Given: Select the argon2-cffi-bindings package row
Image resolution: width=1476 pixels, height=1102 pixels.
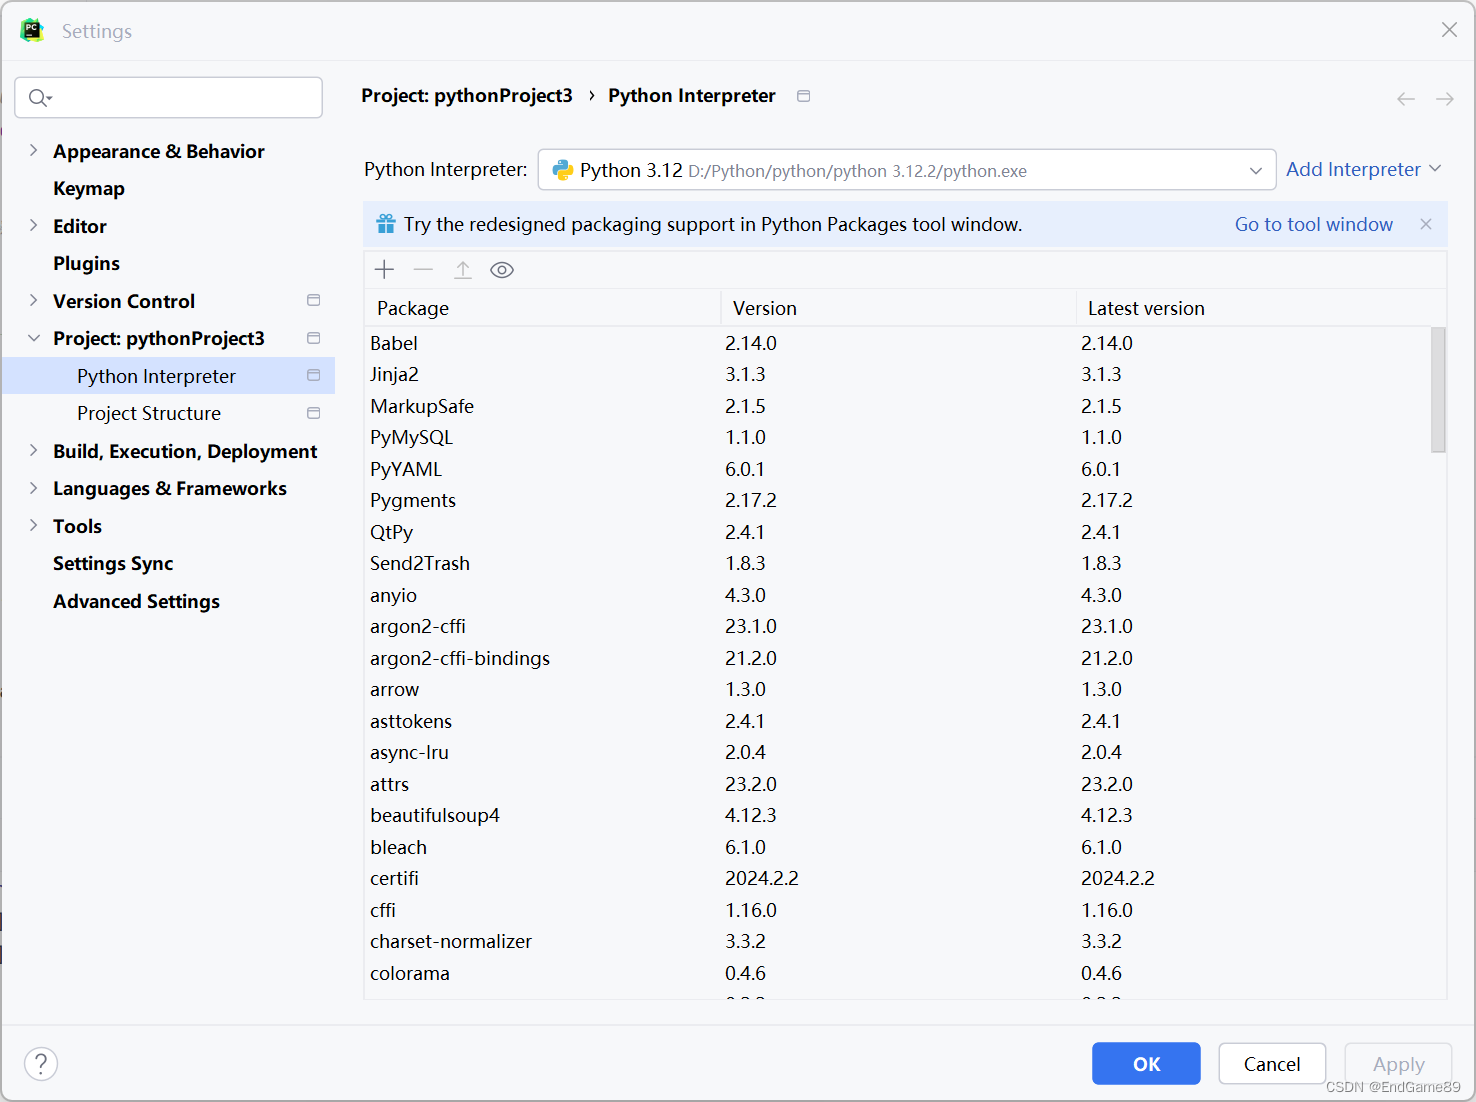Looking at the screenshot, I should [897, 658].
